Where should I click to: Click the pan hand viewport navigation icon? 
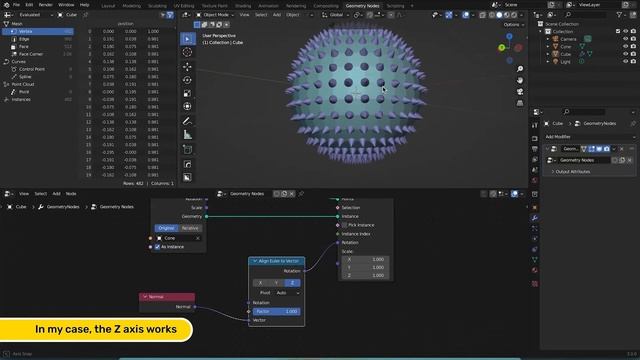point(520,80)
